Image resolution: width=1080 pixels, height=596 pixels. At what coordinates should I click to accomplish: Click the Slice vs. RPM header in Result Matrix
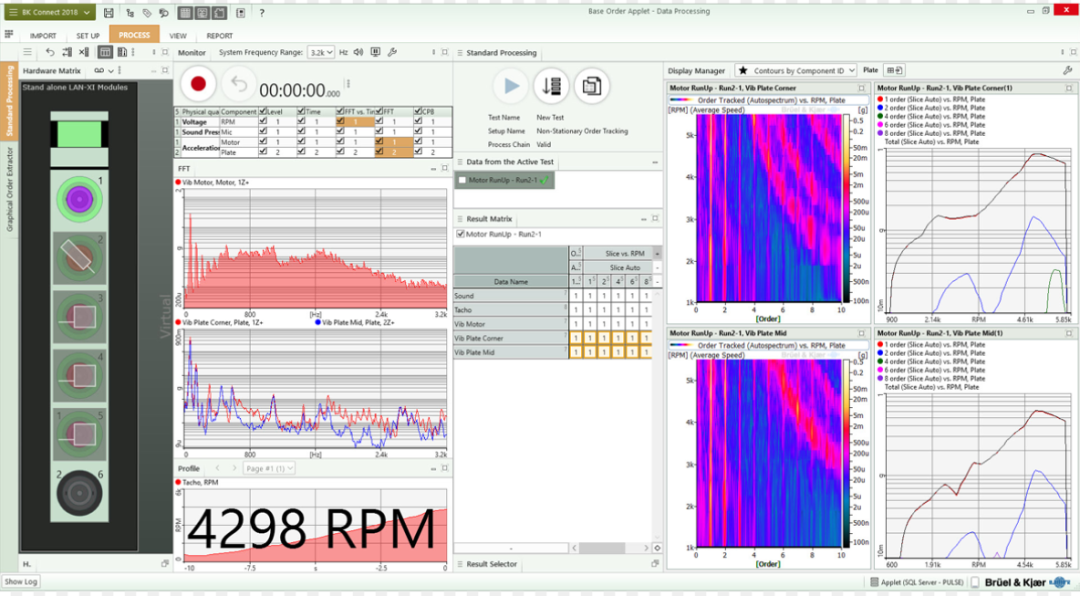[x=619, y=254]
